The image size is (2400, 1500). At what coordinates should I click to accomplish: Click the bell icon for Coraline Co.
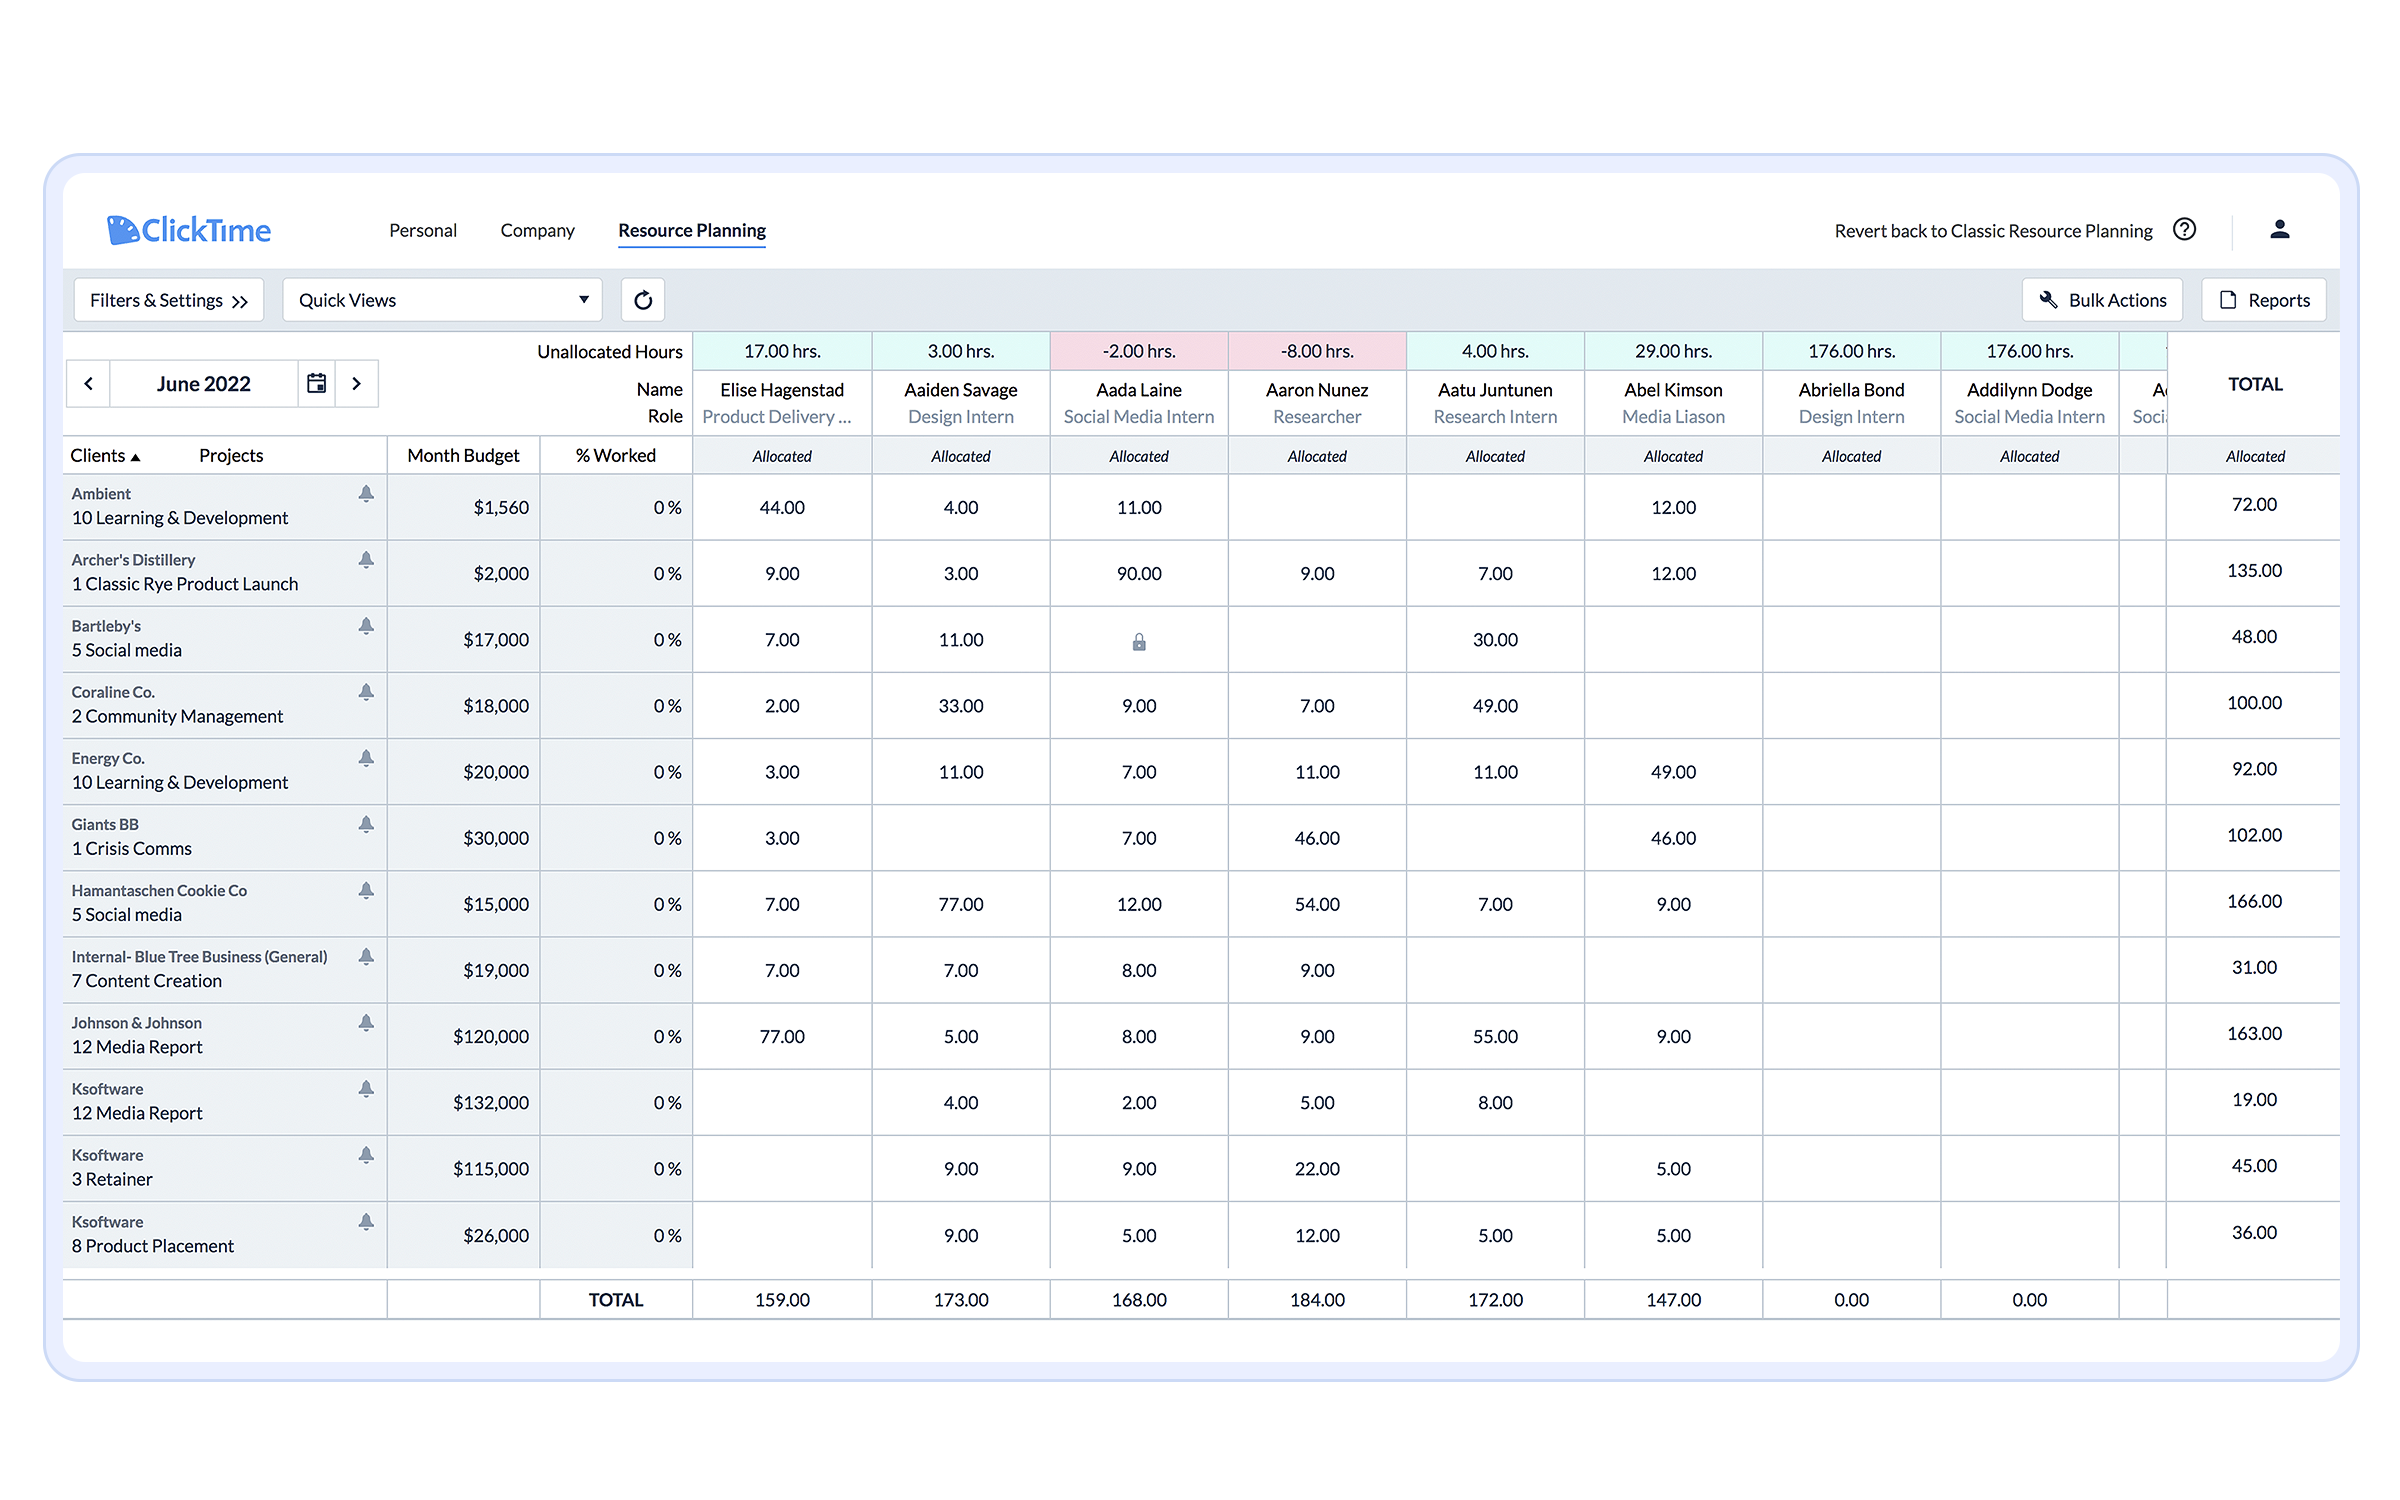point(366,692)
